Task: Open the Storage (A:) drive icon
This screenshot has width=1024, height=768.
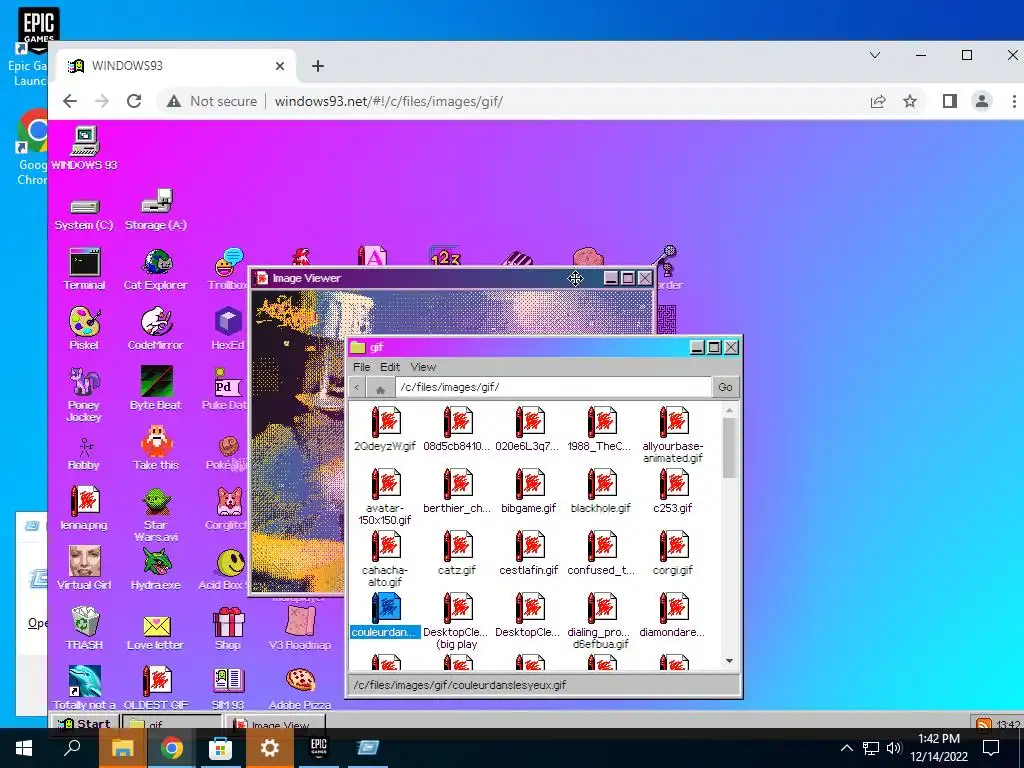Action: (156, 202)
